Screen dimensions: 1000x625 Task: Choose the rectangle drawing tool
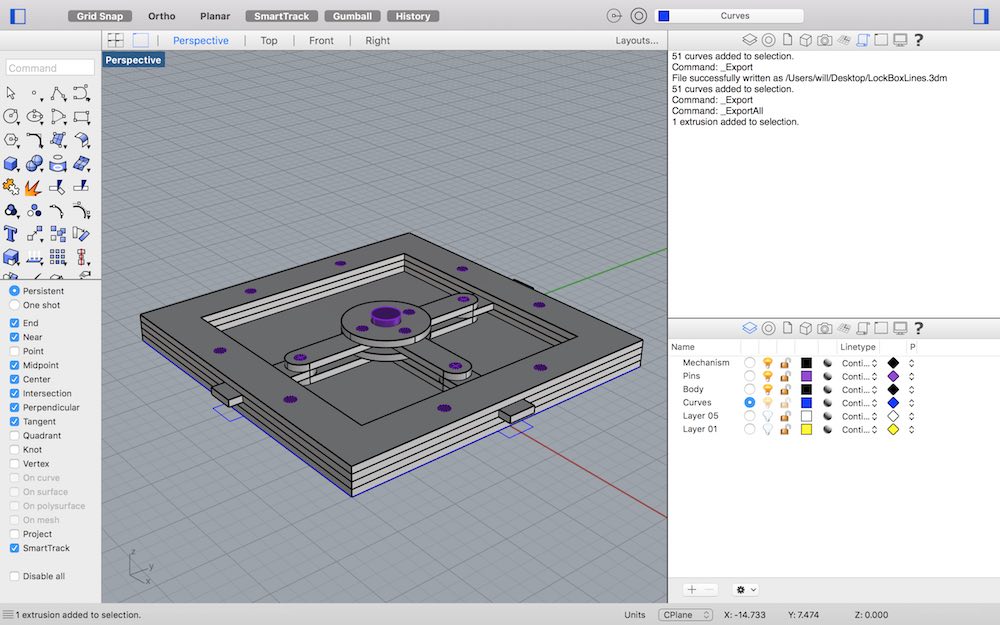[82, 116]
